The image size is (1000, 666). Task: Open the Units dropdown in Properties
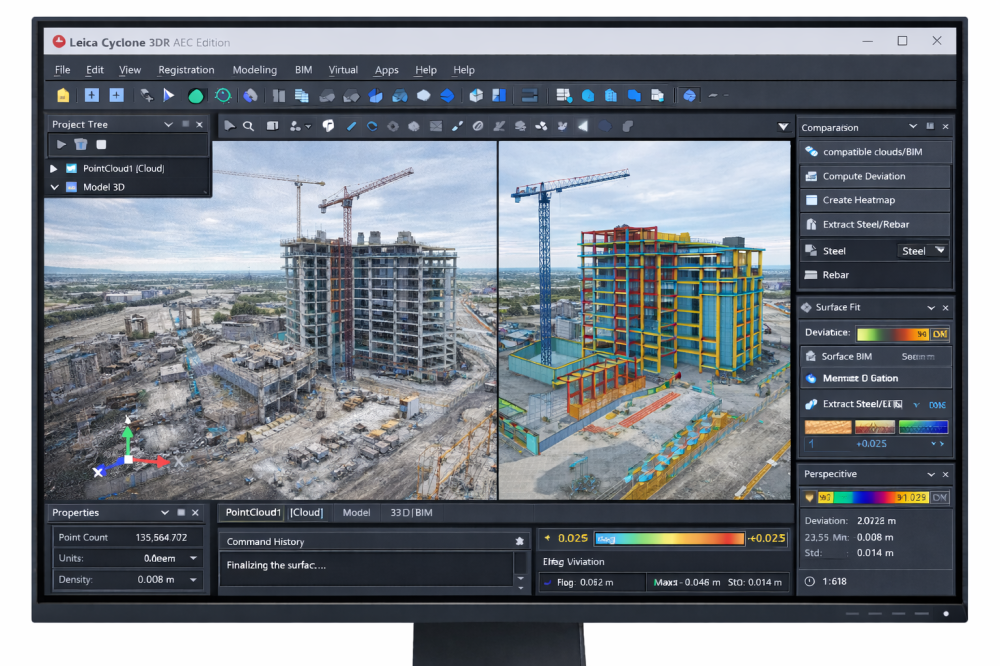click(x=193, y=559)
